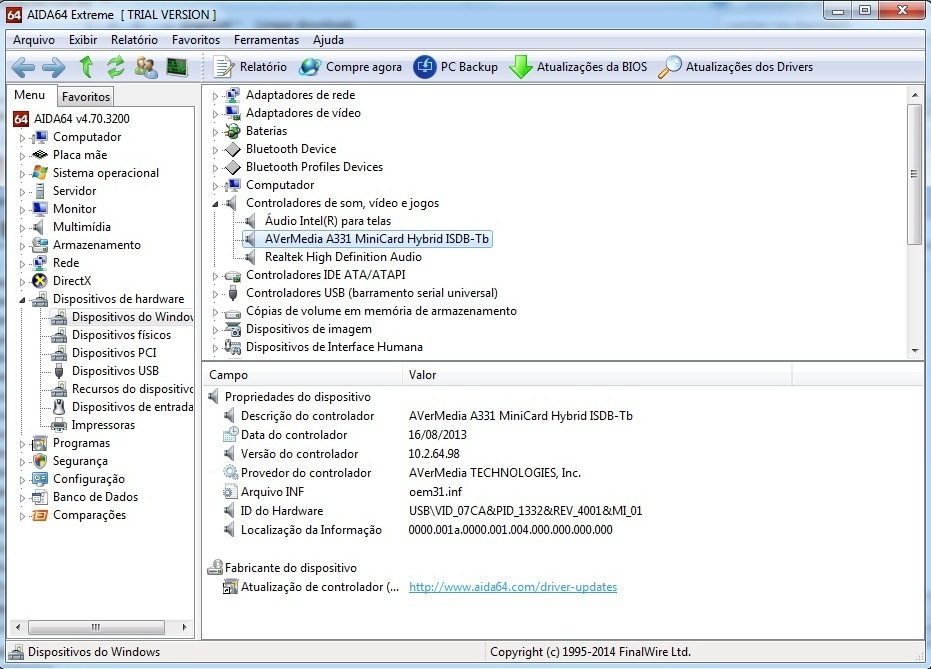Expand the Adaptadores de rede node
This screenshot has width=931, height=669.
click(215, 96)
